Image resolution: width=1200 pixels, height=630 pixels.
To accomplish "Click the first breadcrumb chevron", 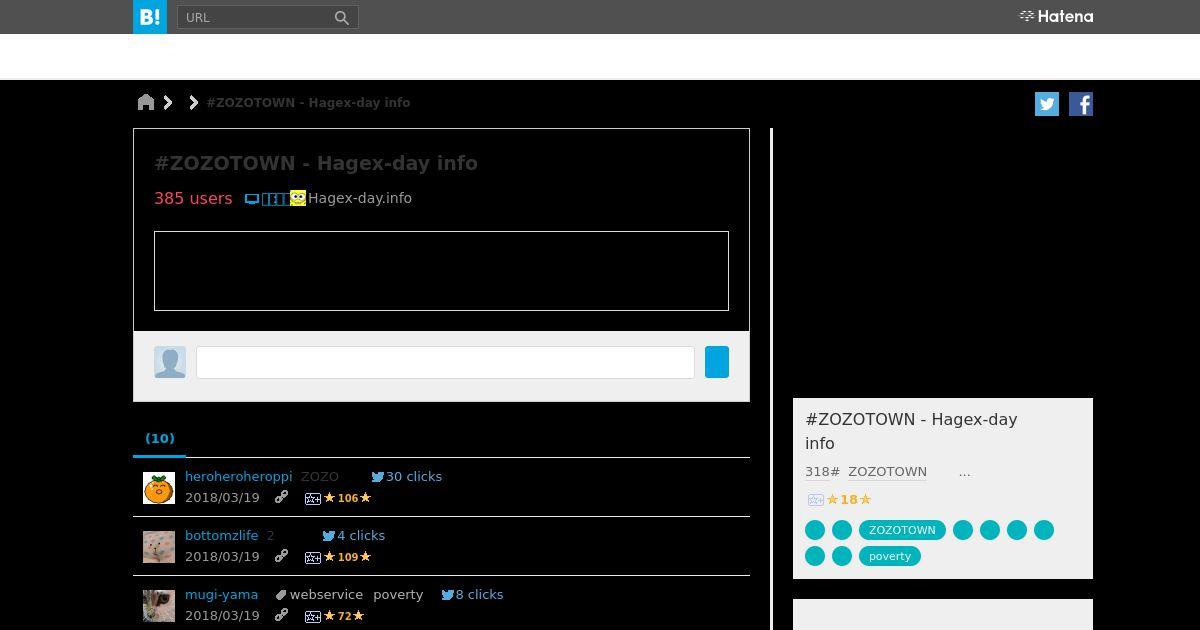I will pos(168,102).
